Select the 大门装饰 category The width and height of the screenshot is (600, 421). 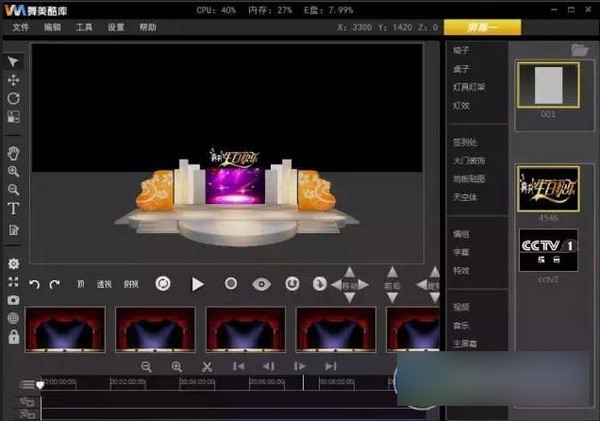point(469,161)
